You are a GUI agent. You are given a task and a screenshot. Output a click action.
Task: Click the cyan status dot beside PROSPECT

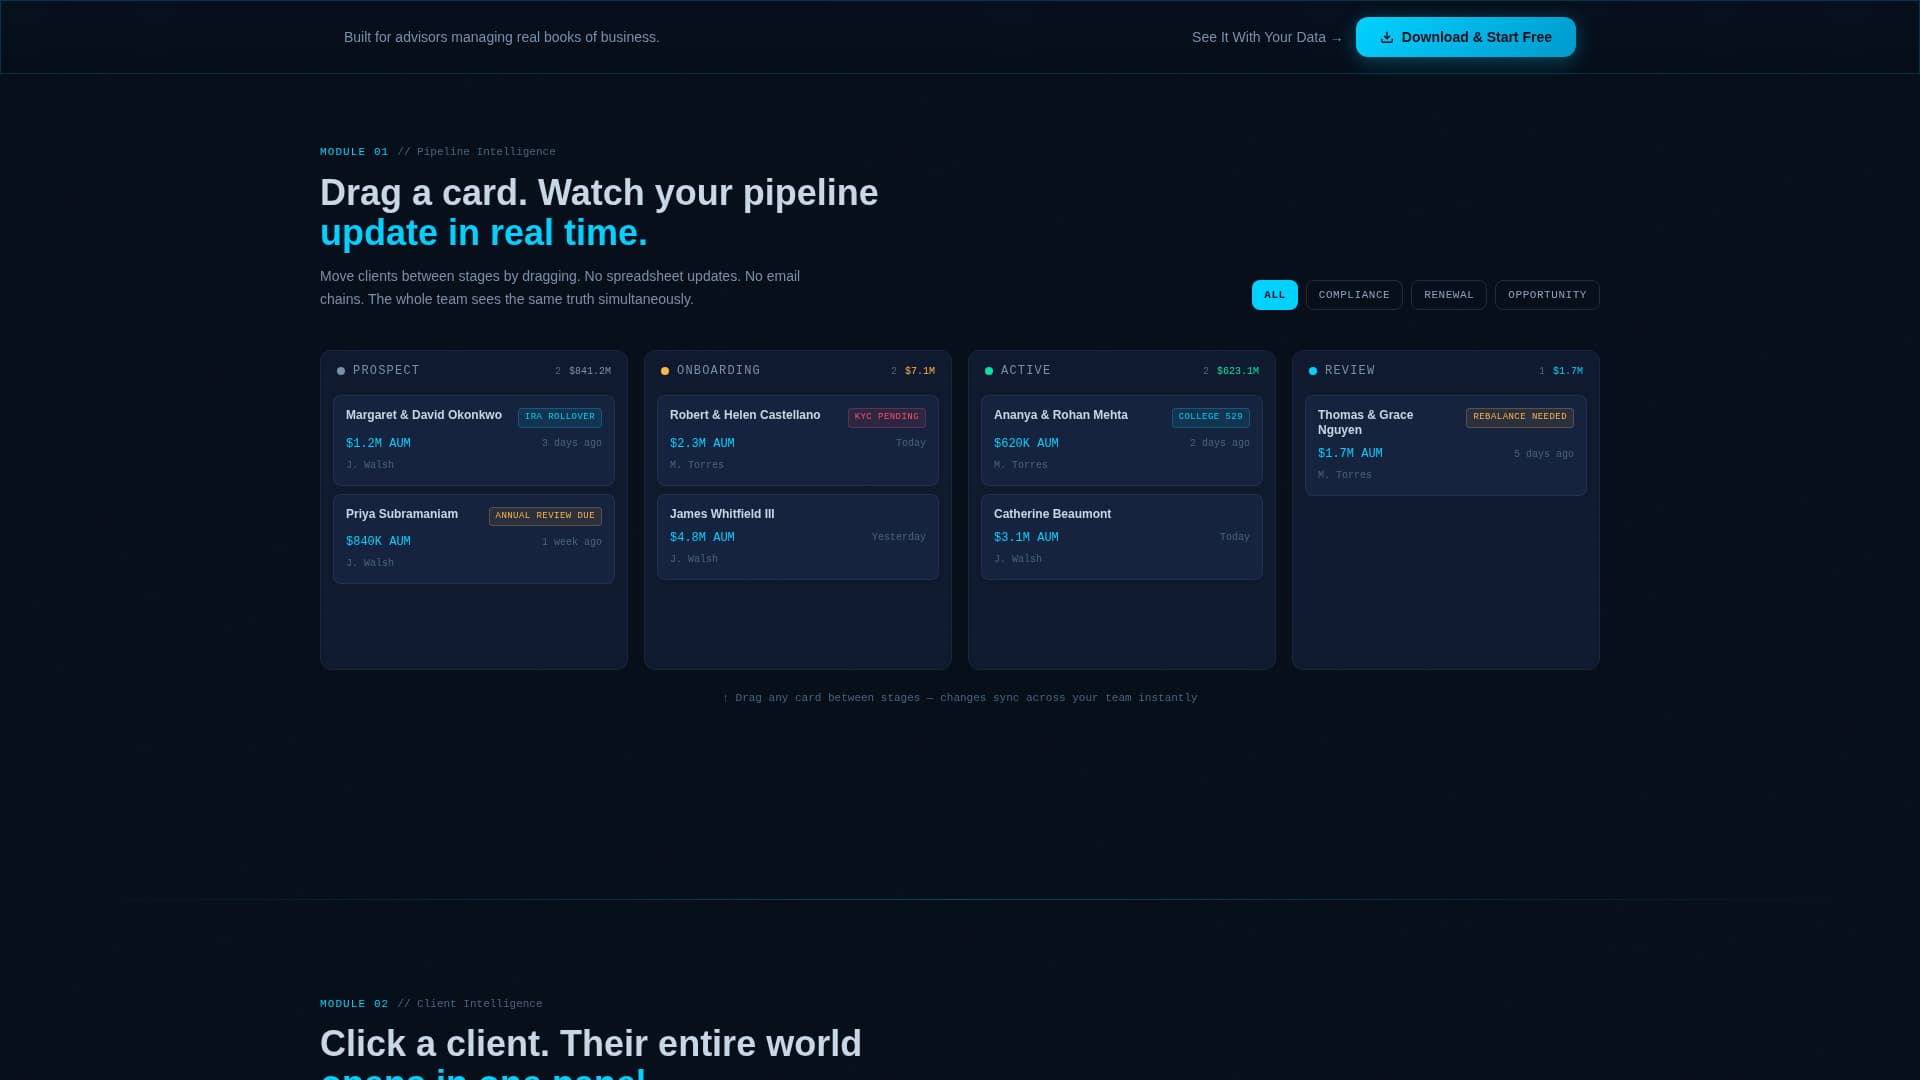click(343, 370)
